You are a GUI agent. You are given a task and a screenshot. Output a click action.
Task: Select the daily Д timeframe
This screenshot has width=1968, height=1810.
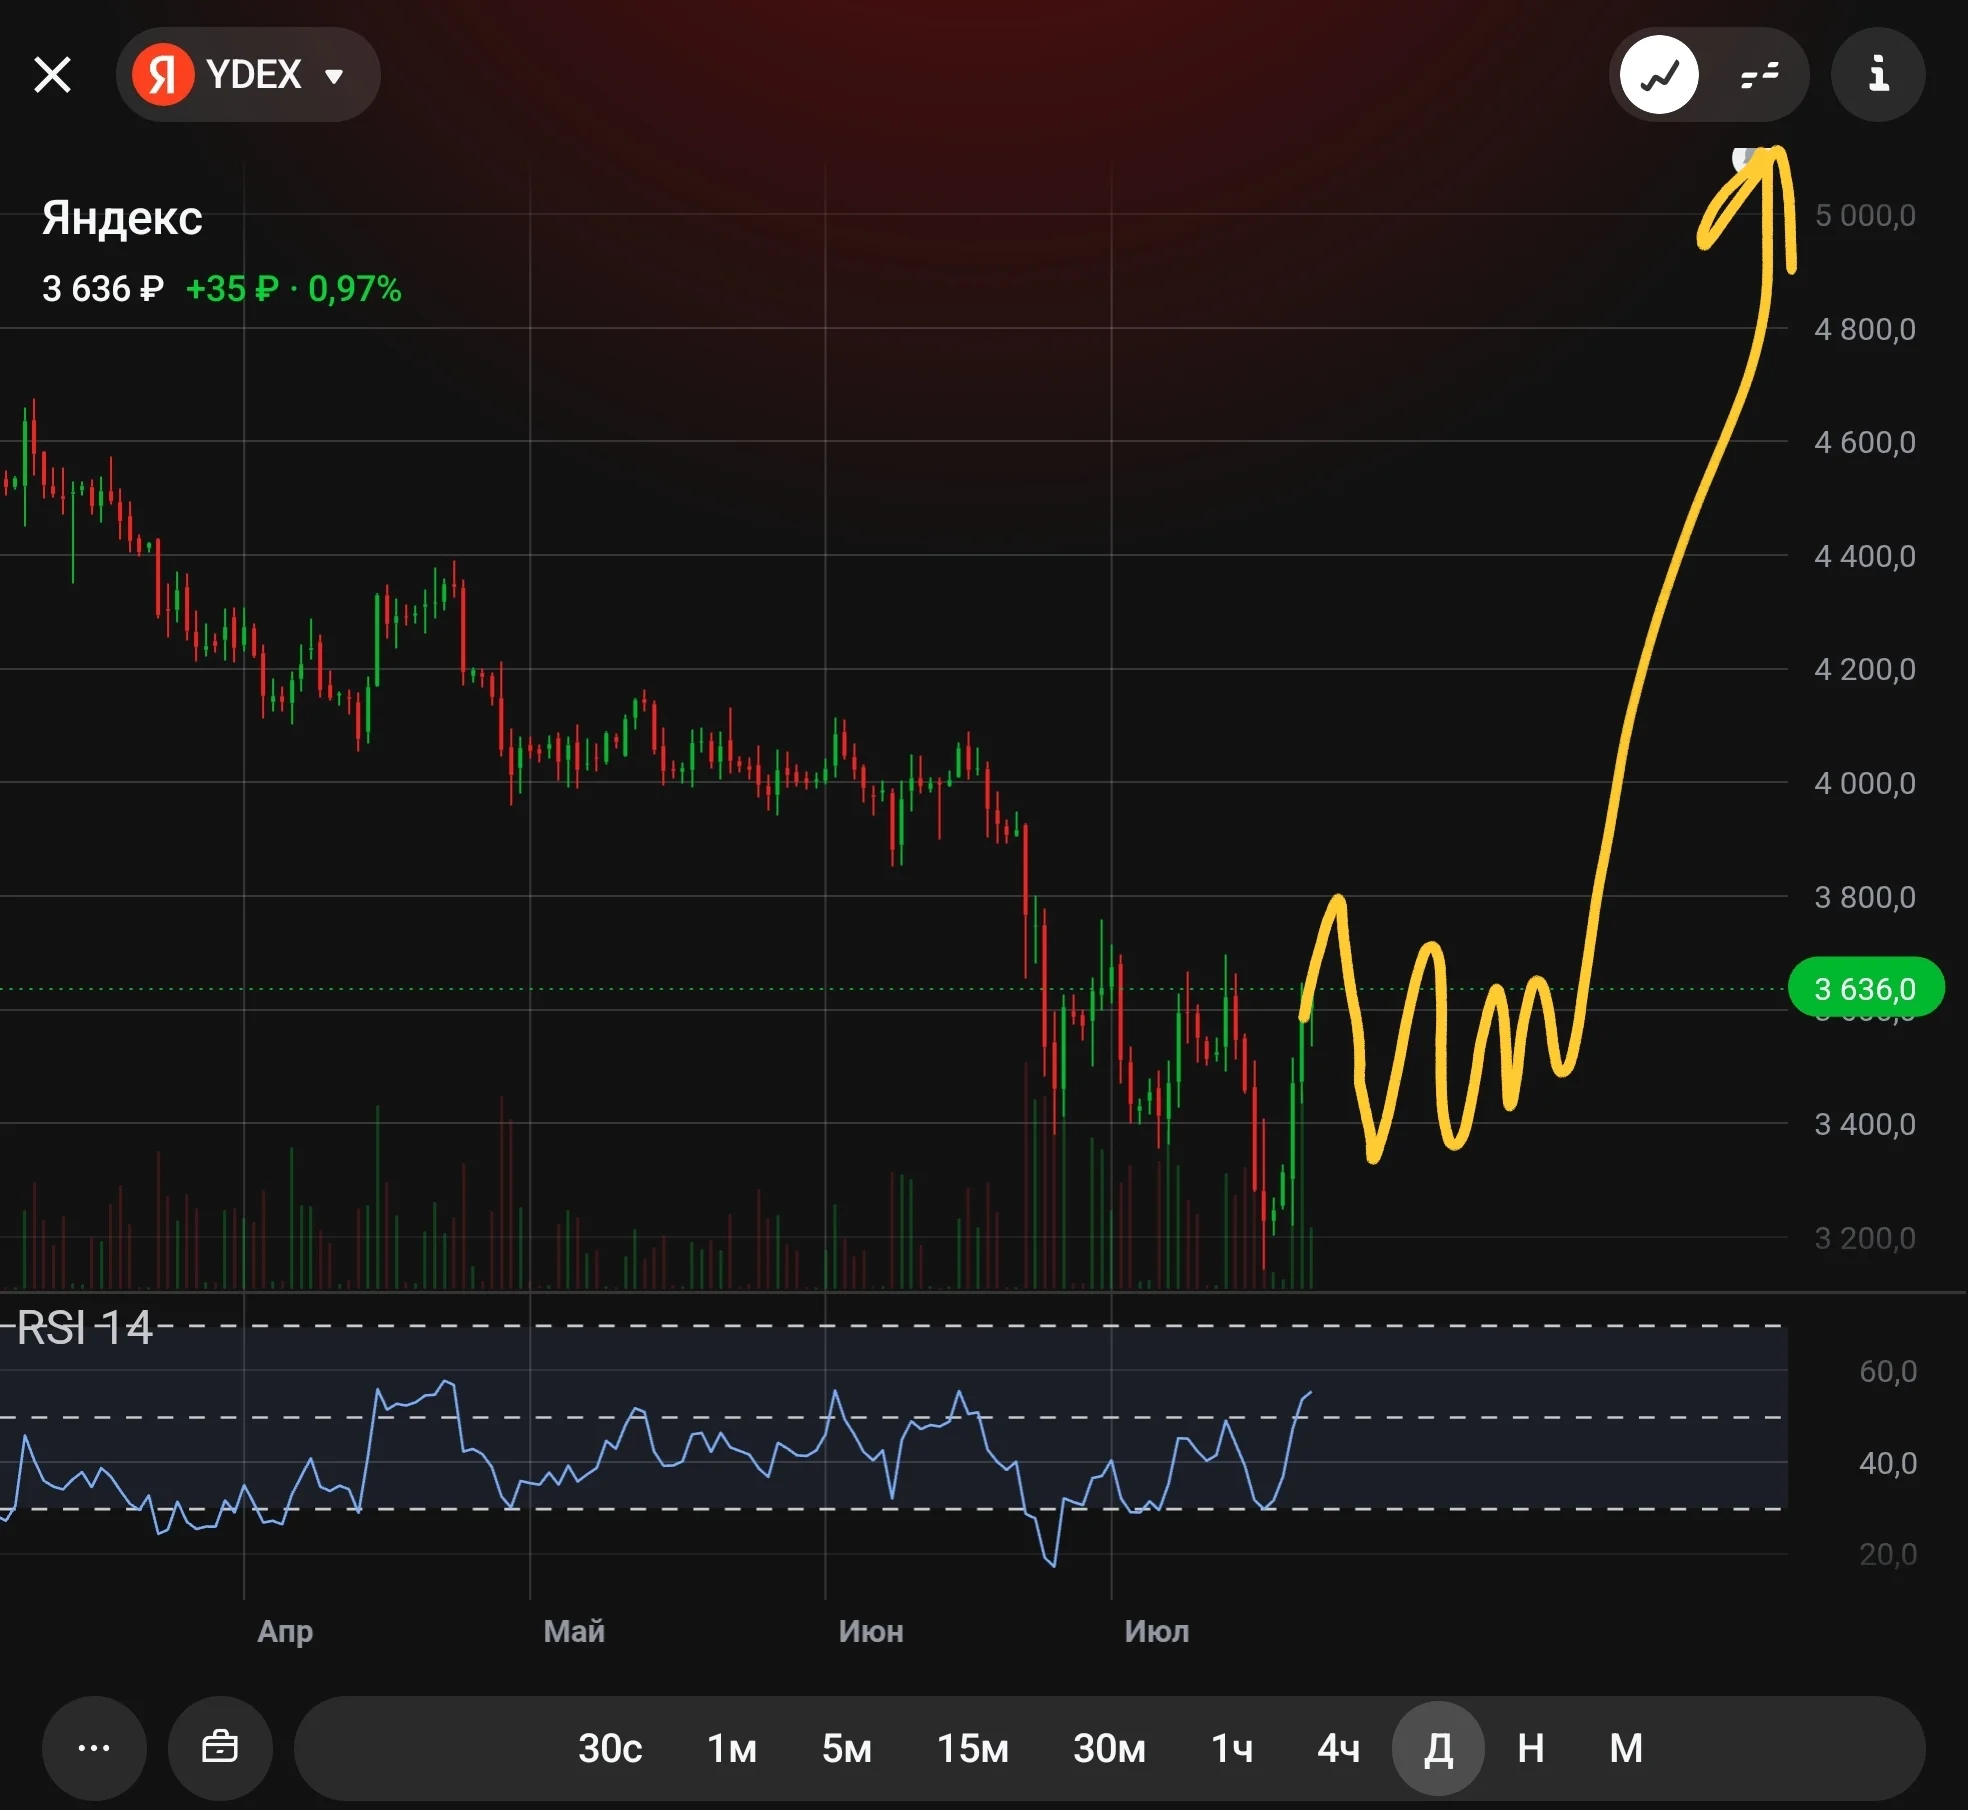click(1438, 1748)
